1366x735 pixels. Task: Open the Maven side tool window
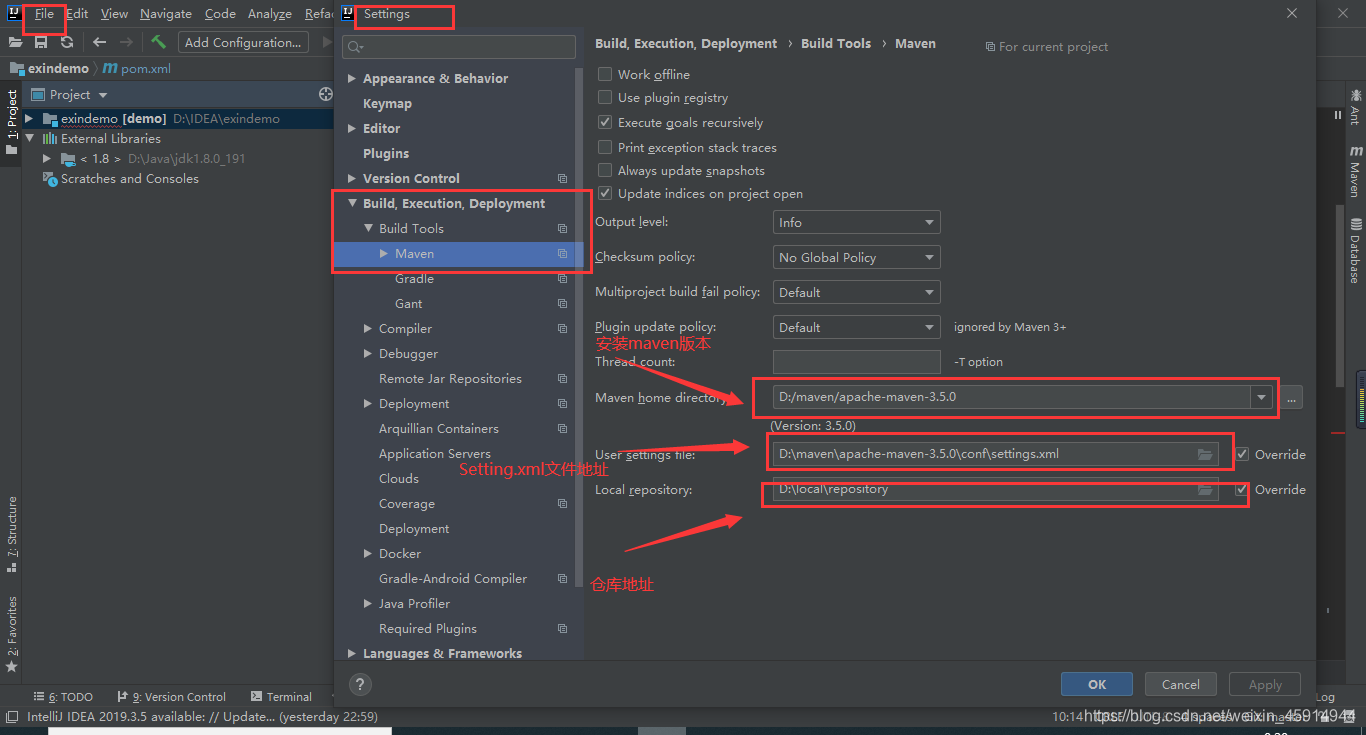click(x=1355, y=172)
